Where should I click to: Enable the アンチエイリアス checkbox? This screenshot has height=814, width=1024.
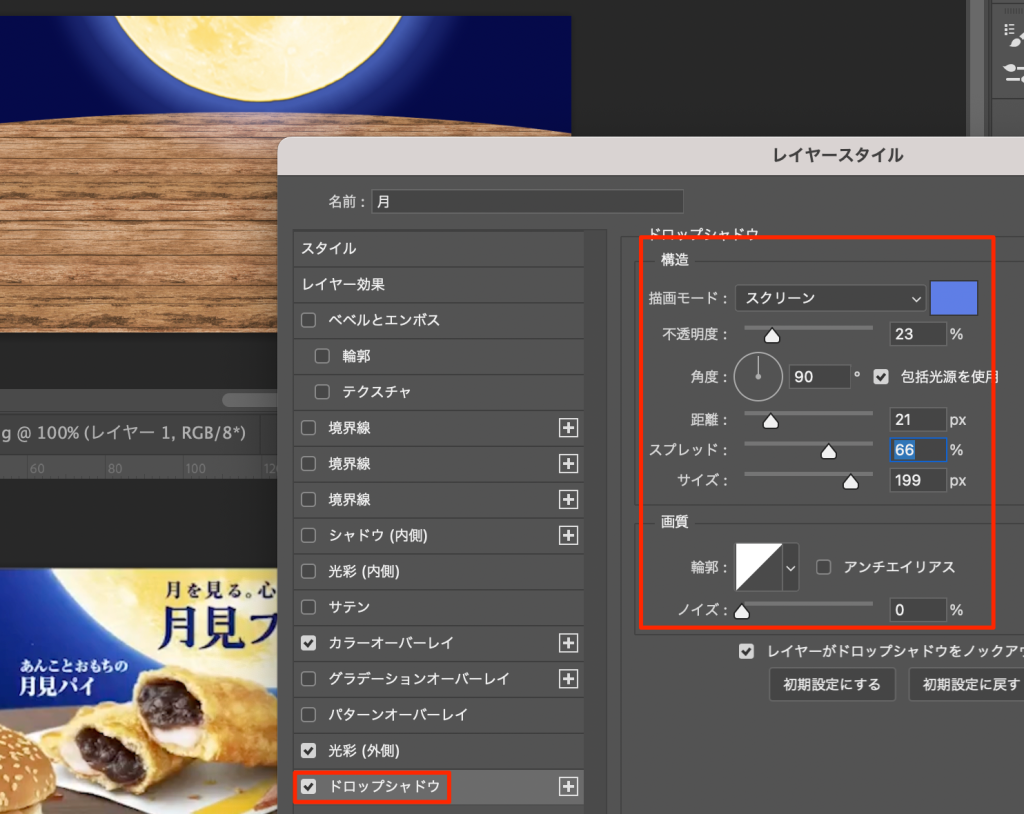pos(824,567)
